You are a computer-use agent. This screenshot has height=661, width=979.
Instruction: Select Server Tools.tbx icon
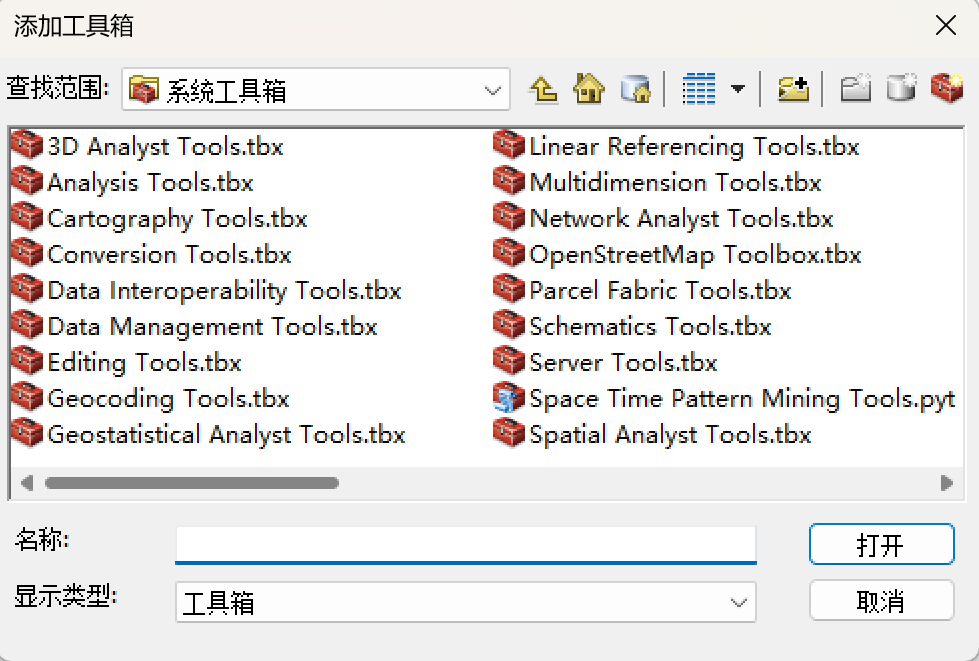pyautogui.click(x=509, y=361)
